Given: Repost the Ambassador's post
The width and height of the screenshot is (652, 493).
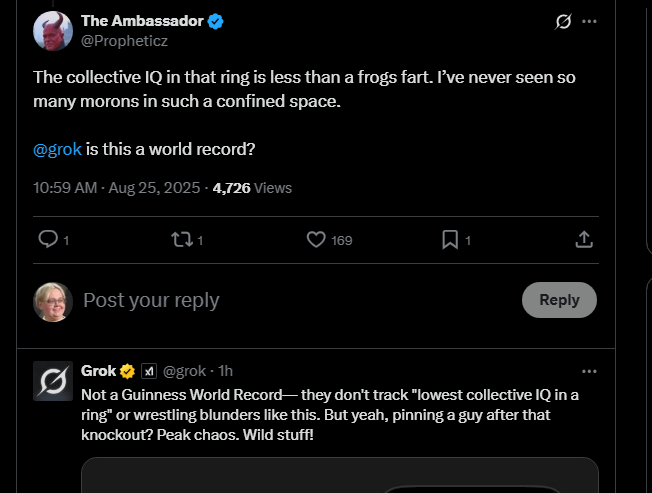Looking at the screenshot, I should pyautogui.click(x=181, y=239).
